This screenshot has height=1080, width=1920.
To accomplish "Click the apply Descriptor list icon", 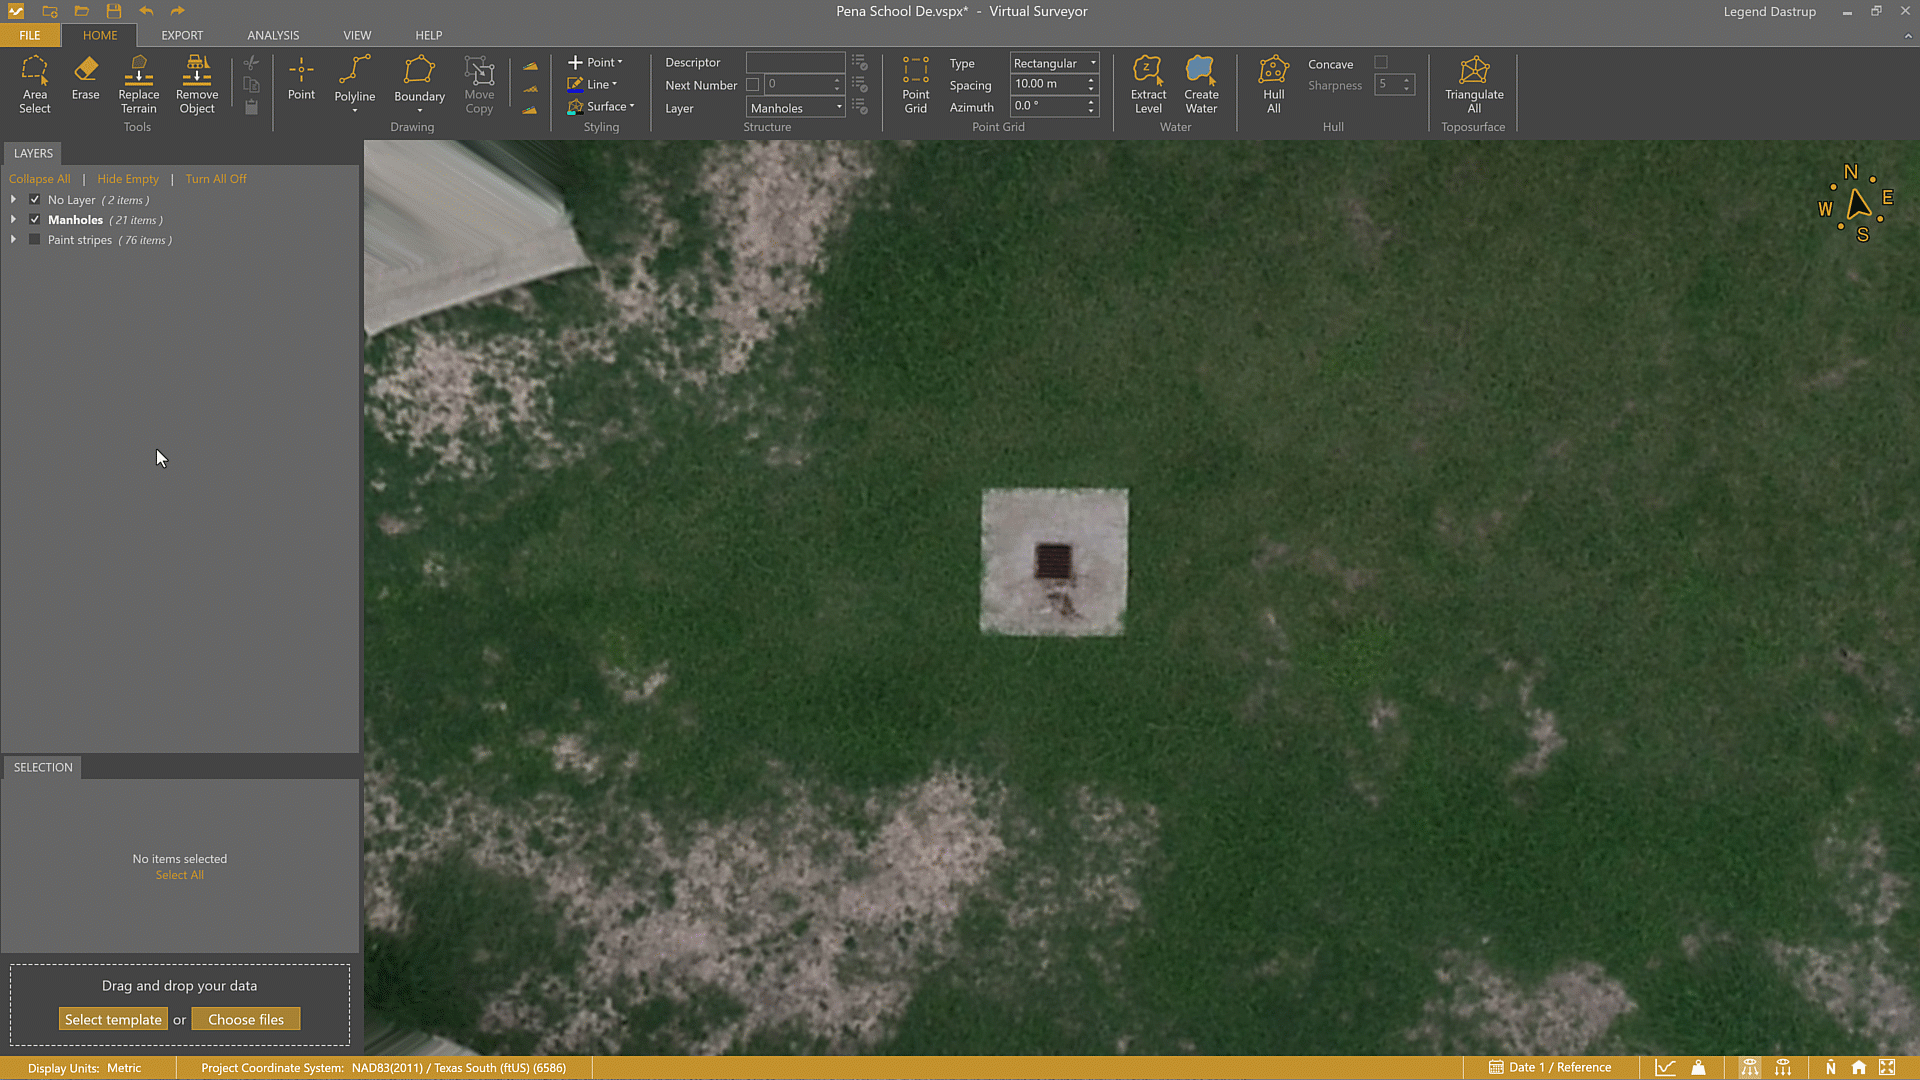I will click(x=859, y=62).
